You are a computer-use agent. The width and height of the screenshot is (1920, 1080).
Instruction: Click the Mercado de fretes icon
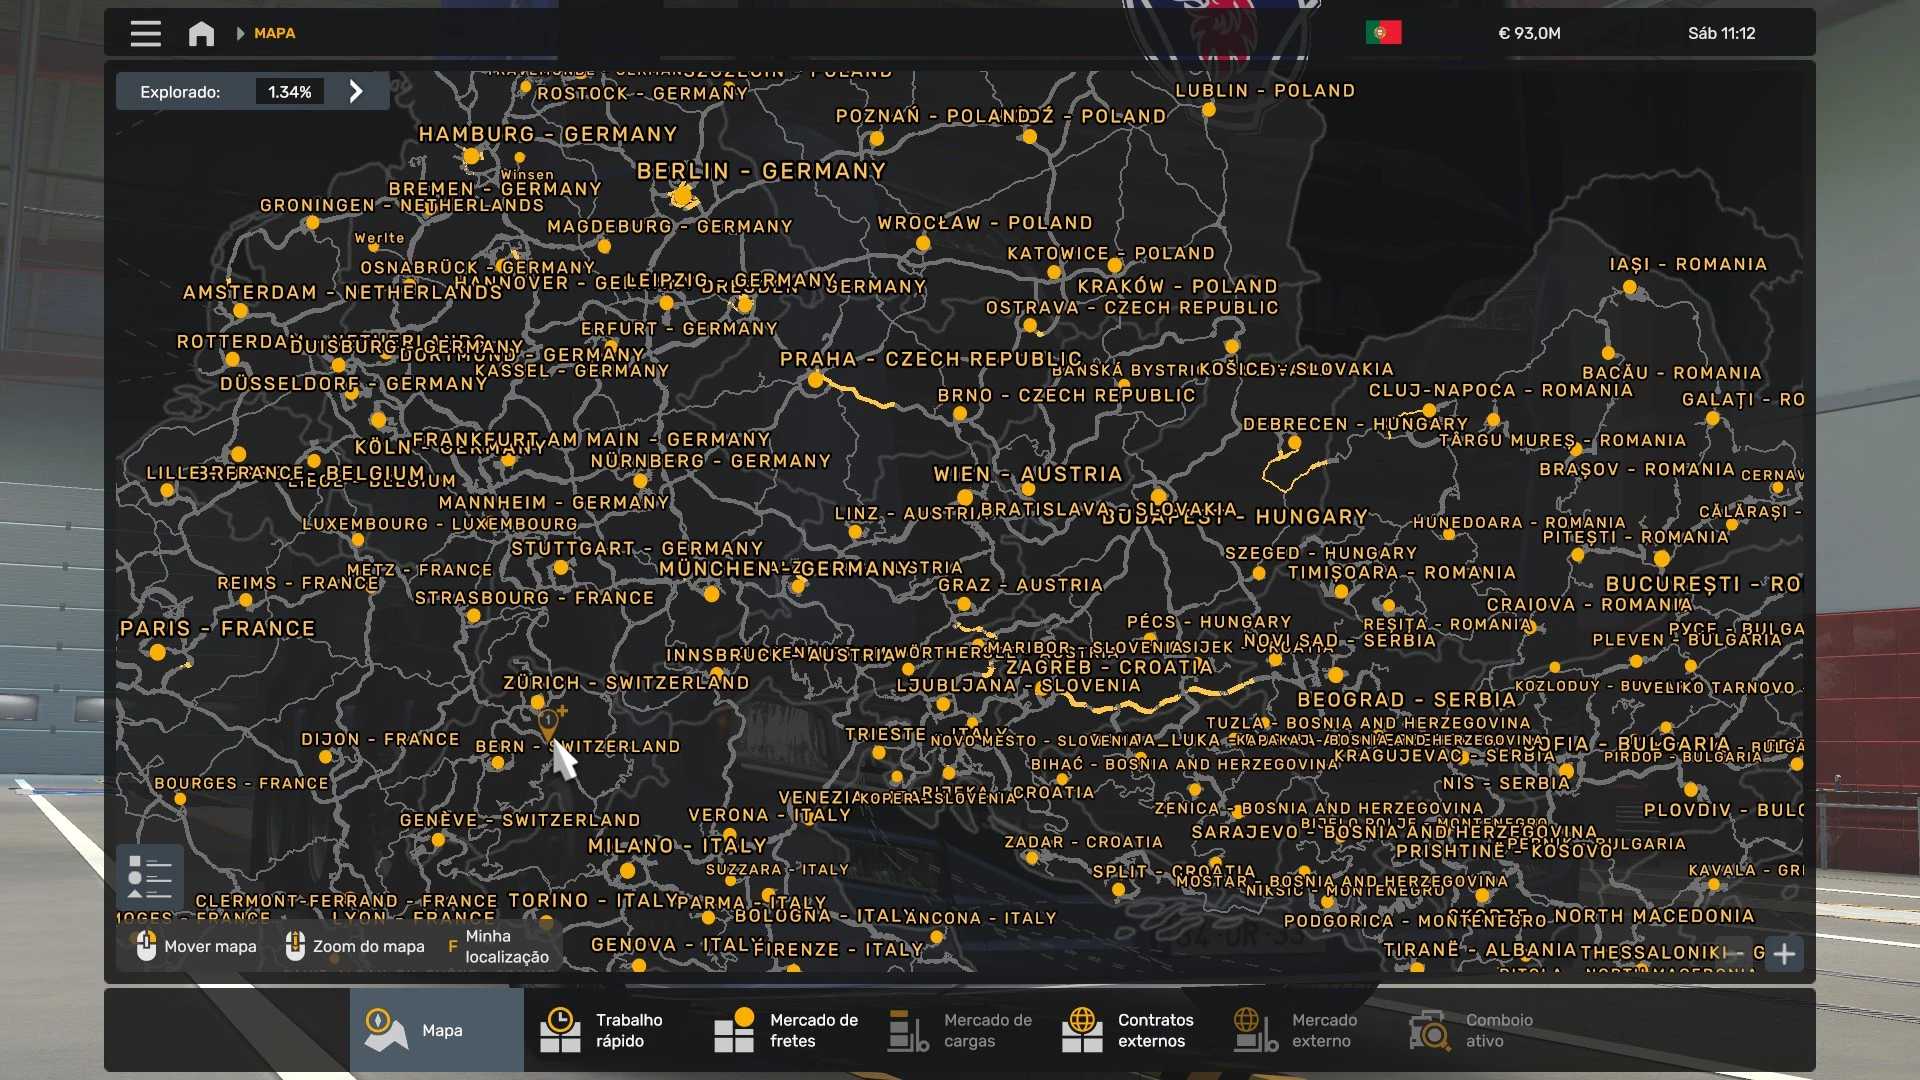click(734, 1030)
